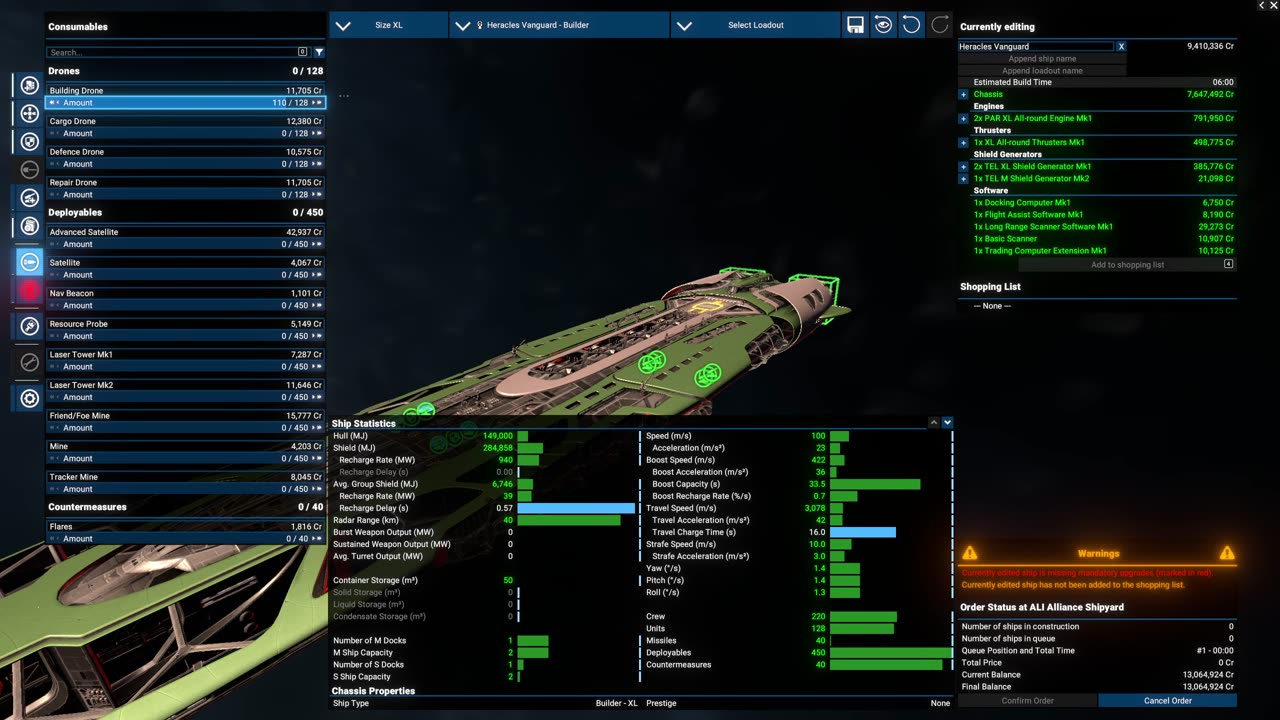The image size is (1280, 720).
Task: Adjust the Building Drone amount slider
Action: [x=185, y=103]
